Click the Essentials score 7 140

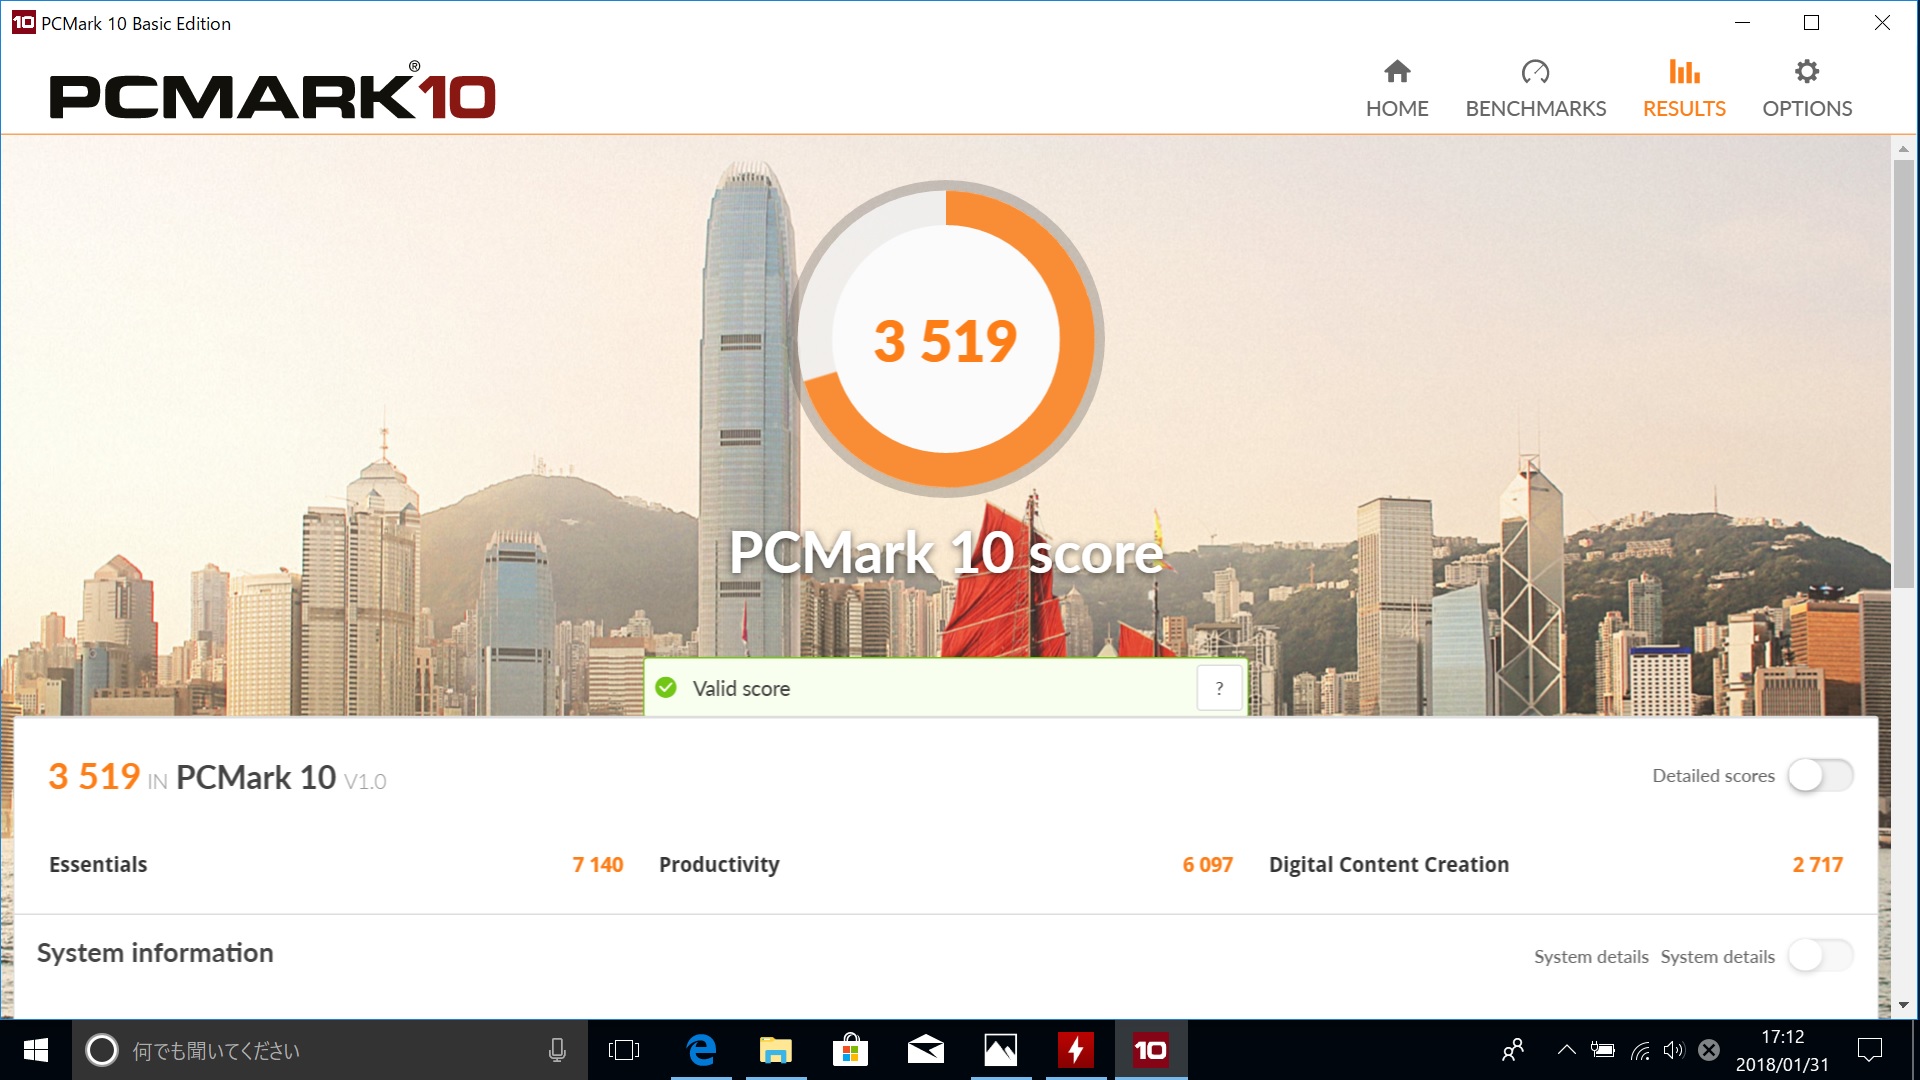pyautogui.click(x=597, y=864)
